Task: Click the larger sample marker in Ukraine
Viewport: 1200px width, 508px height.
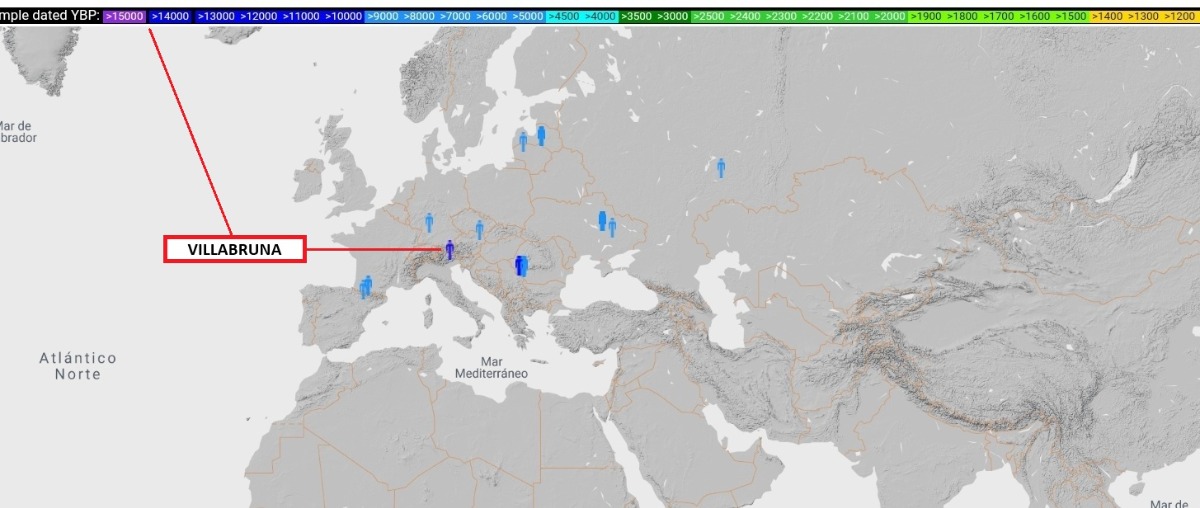Action: click(602, 221)
